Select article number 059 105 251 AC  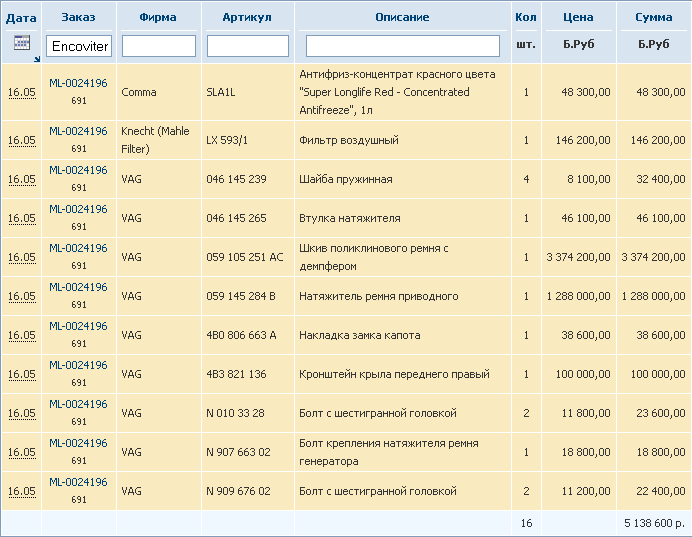point(245,257)
